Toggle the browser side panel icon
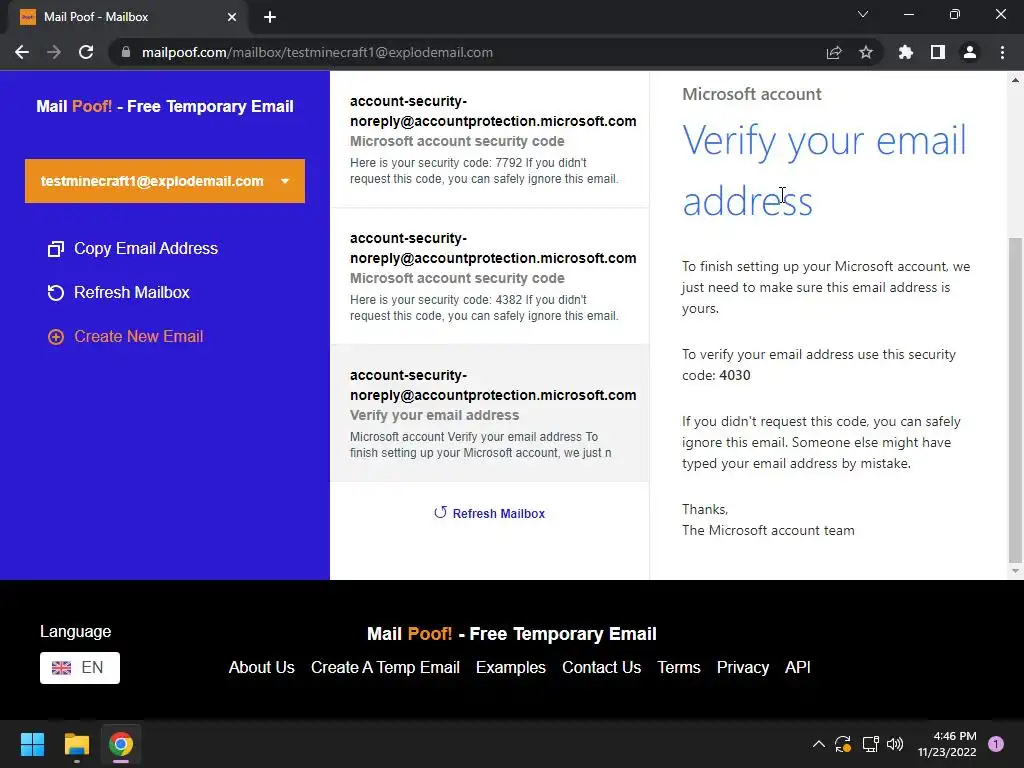 938,52
